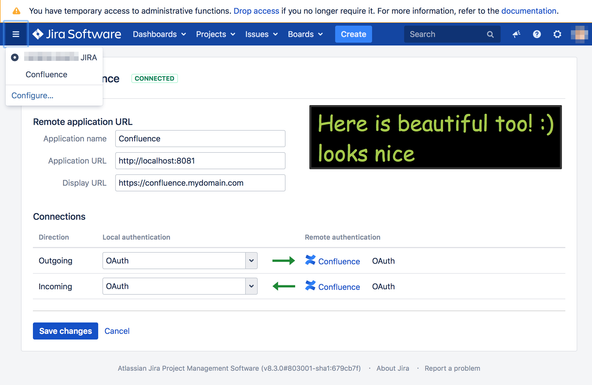The height and width of the screenshot is (385, 592).
Task: Open Confluence link in Incoming row
Action: click(x=339, y=287)
